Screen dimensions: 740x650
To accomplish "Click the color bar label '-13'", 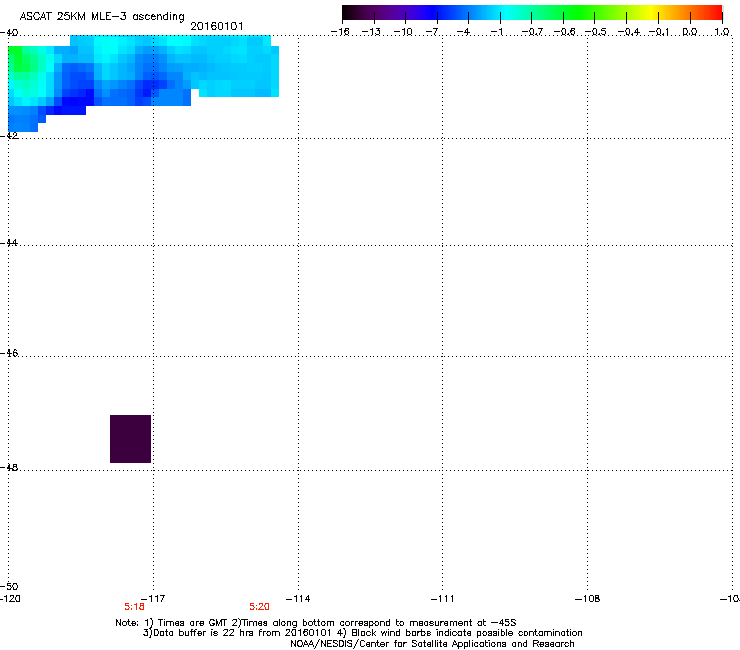I will 371,32.
